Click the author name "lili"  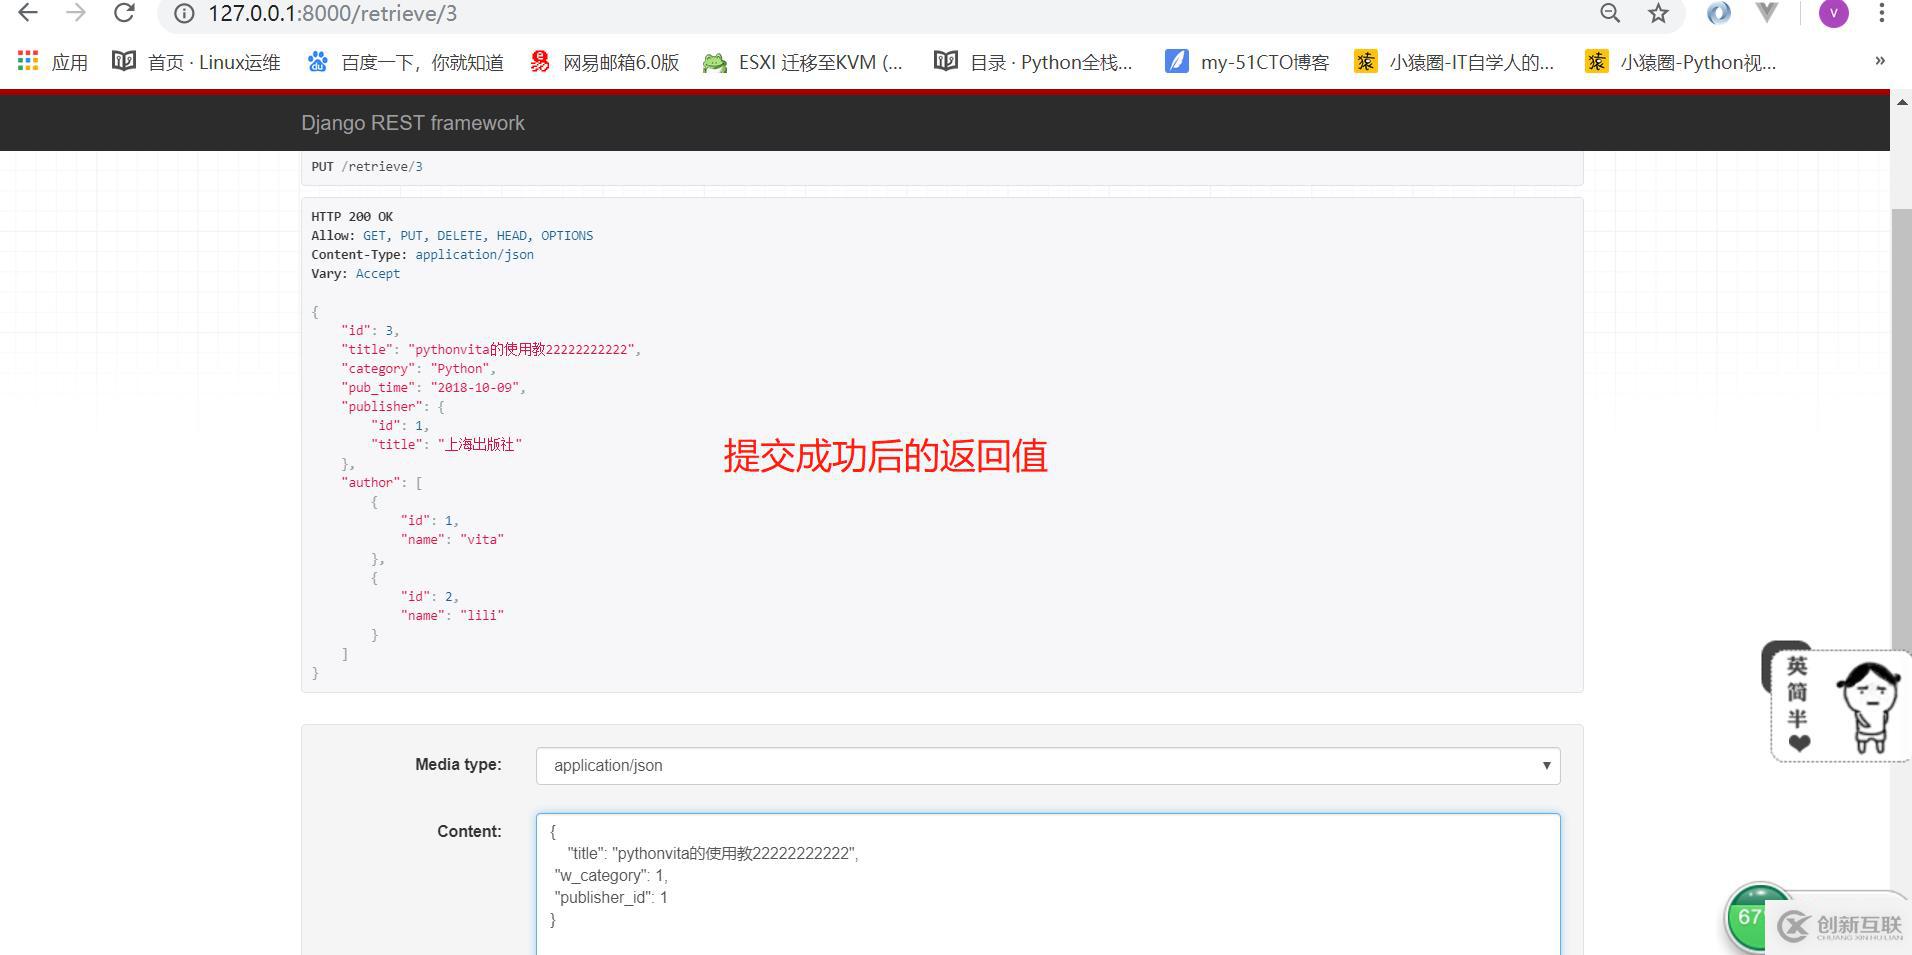click(482, 615)
